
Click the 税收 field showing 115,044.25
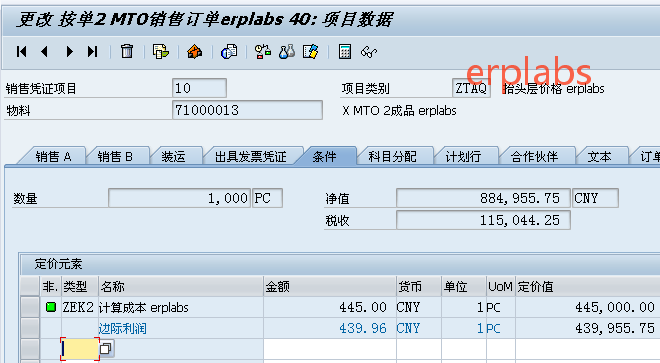[483, 220]
